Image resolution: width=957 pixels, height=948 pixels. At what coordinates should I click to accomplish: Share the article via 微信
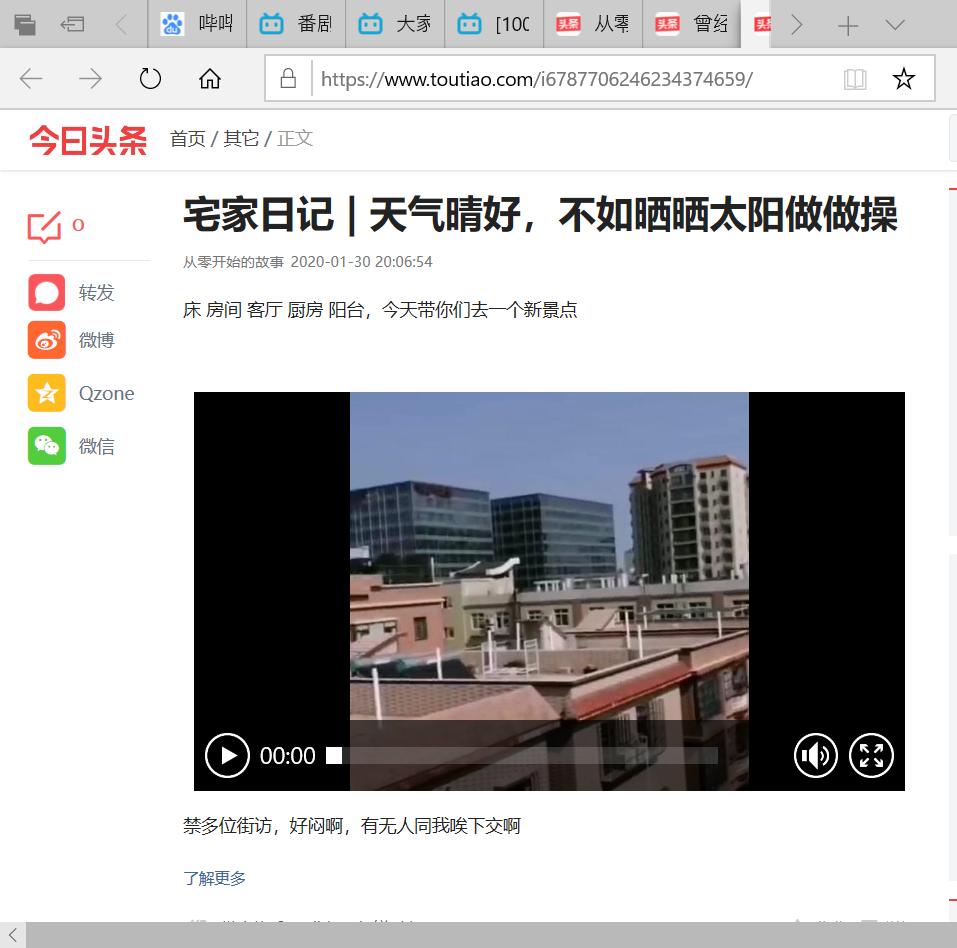(45, 445)
